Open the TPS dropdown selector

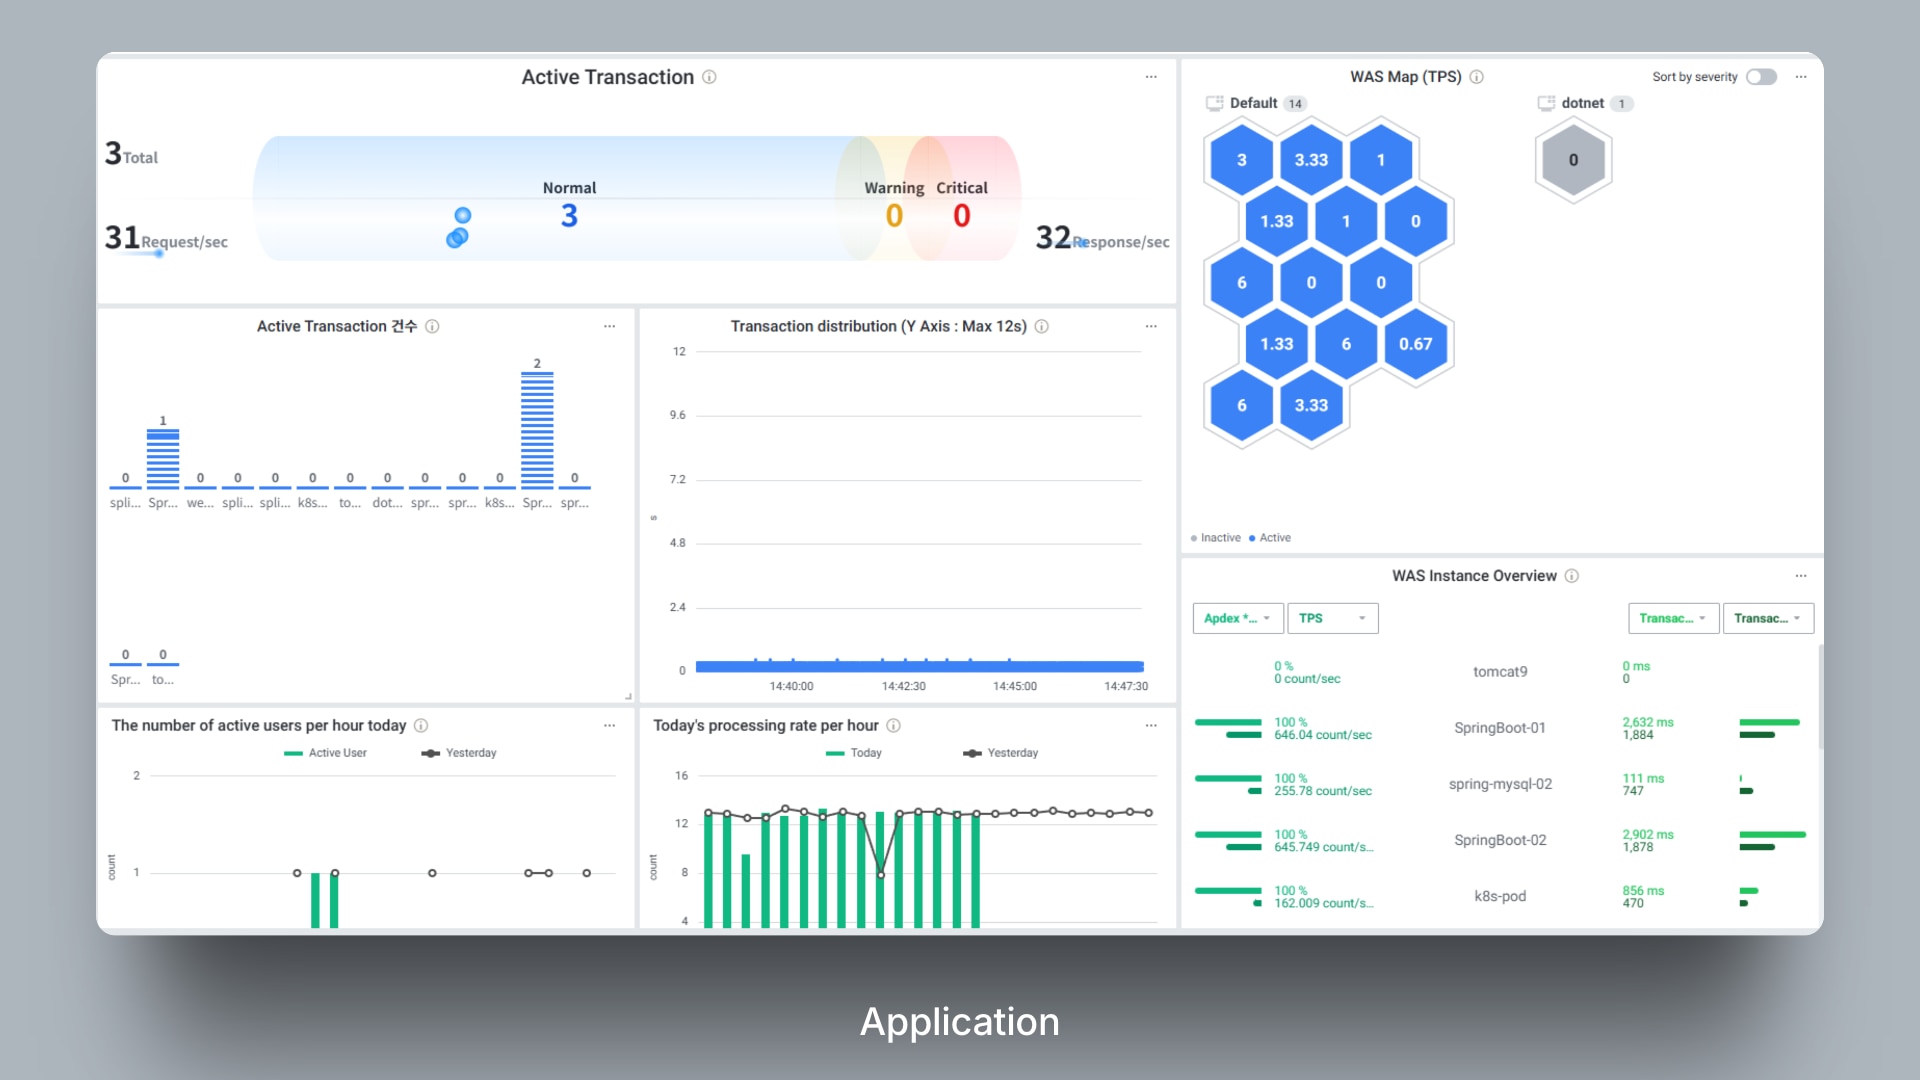(x=1332, y=618)
